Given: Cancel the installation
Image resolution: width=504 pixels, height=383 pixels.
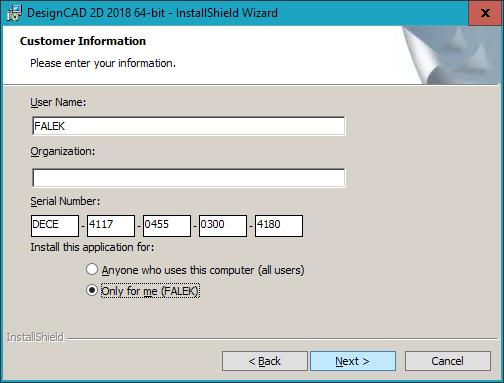Looking at the screenshot, I should (448, 361).
